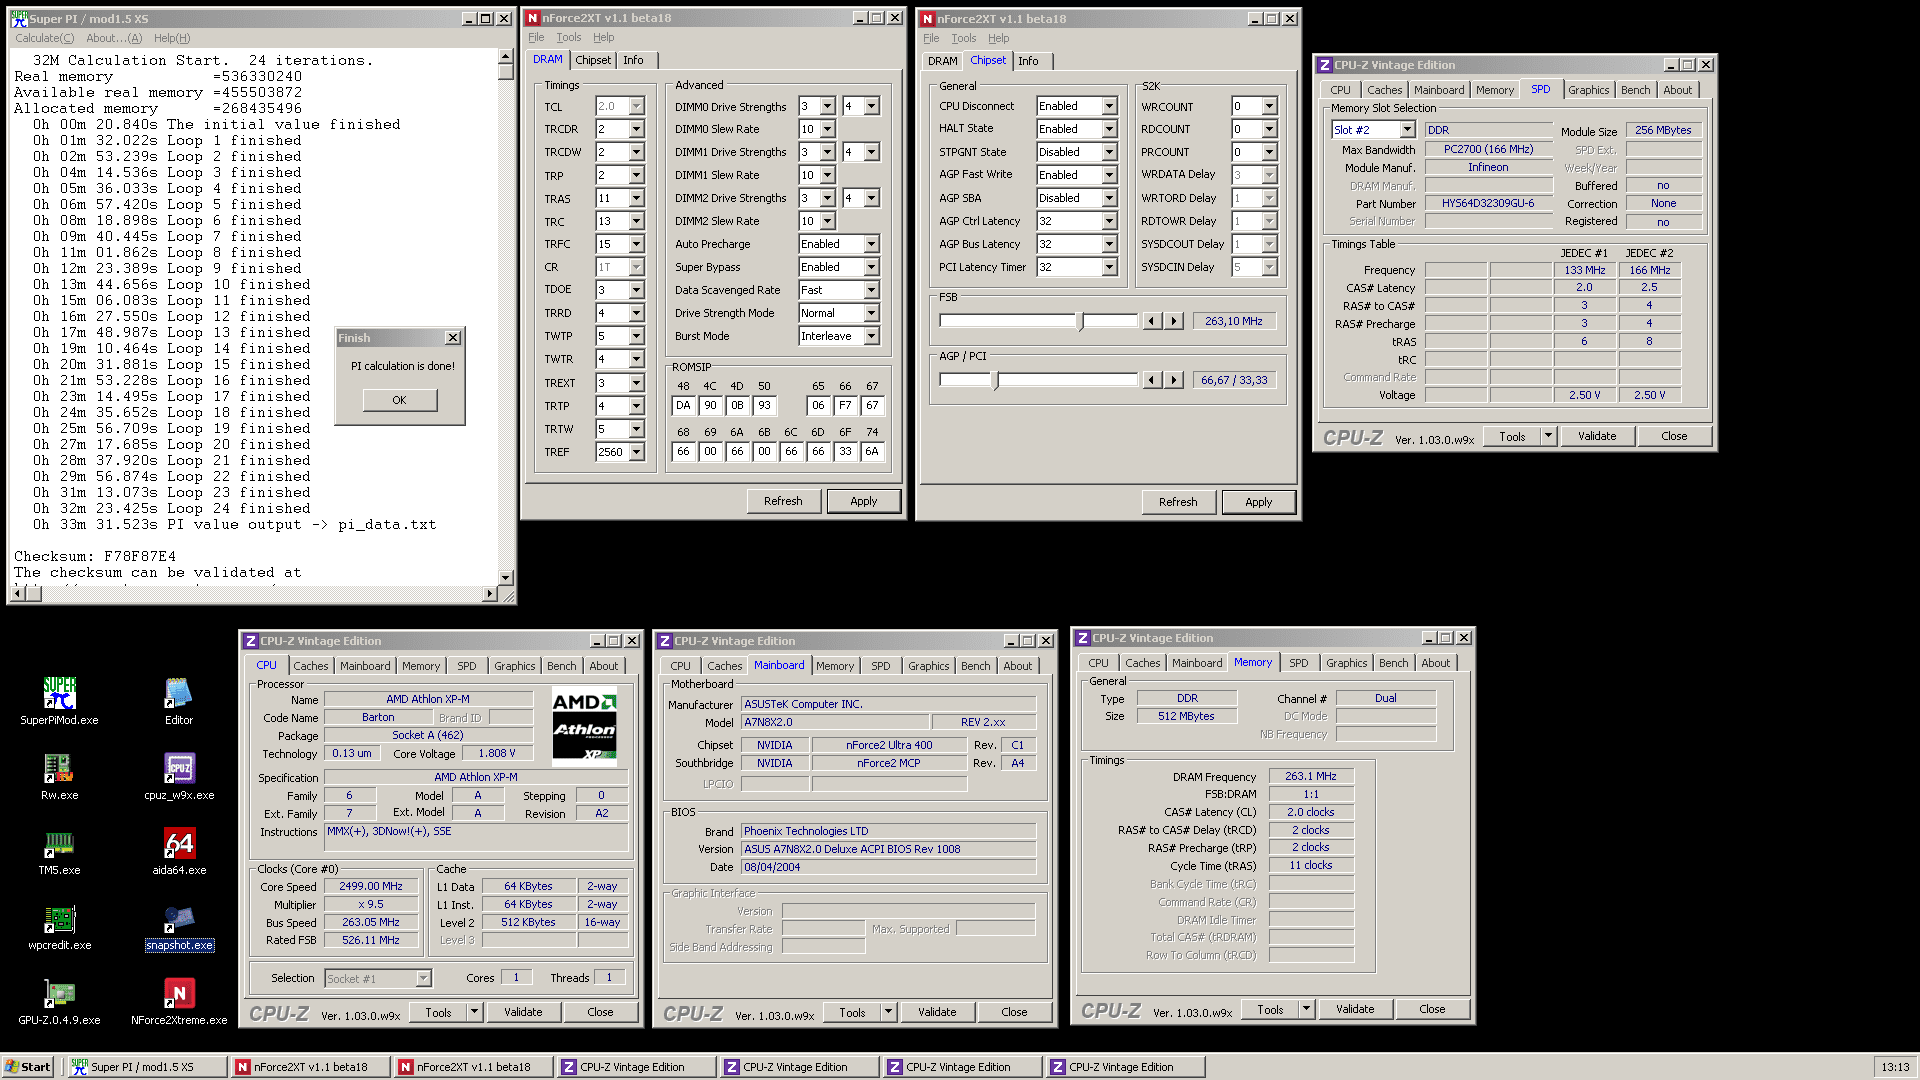Click Apply in the DRAM nForce2XT window

pos(863,501)
